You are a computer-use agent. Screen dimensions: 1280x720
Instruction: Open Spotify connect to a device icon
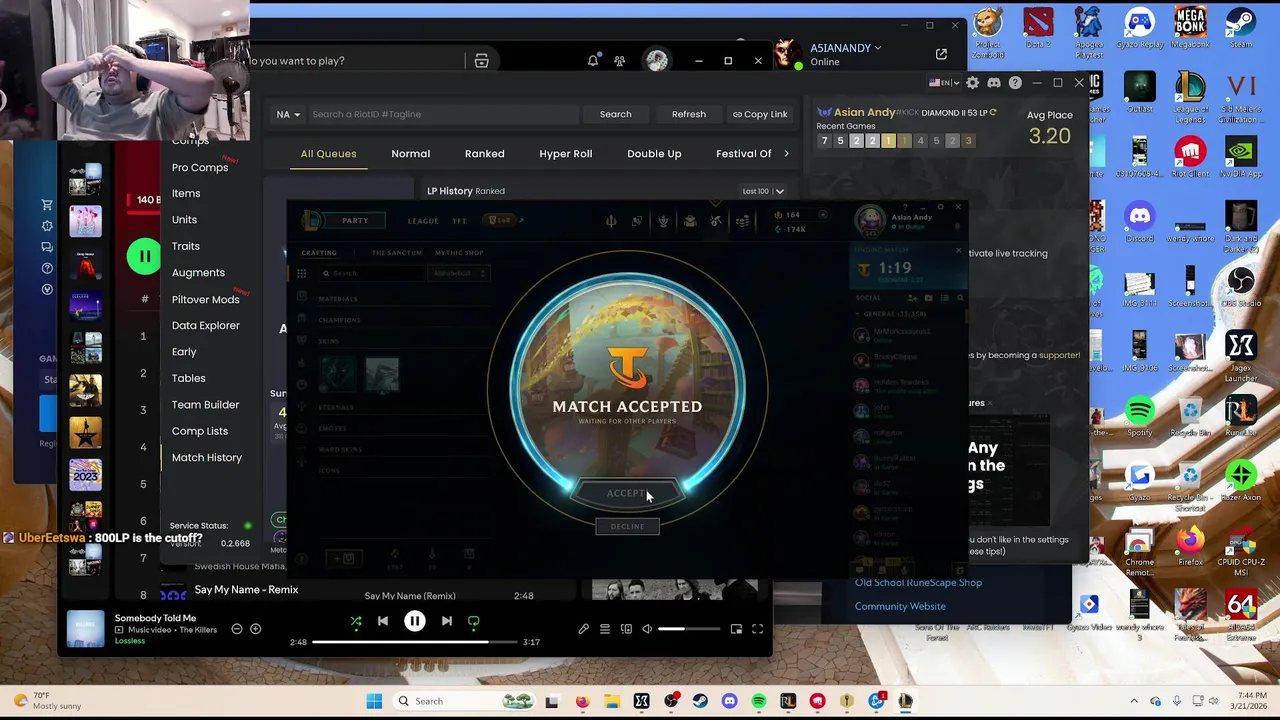point(626,629)
